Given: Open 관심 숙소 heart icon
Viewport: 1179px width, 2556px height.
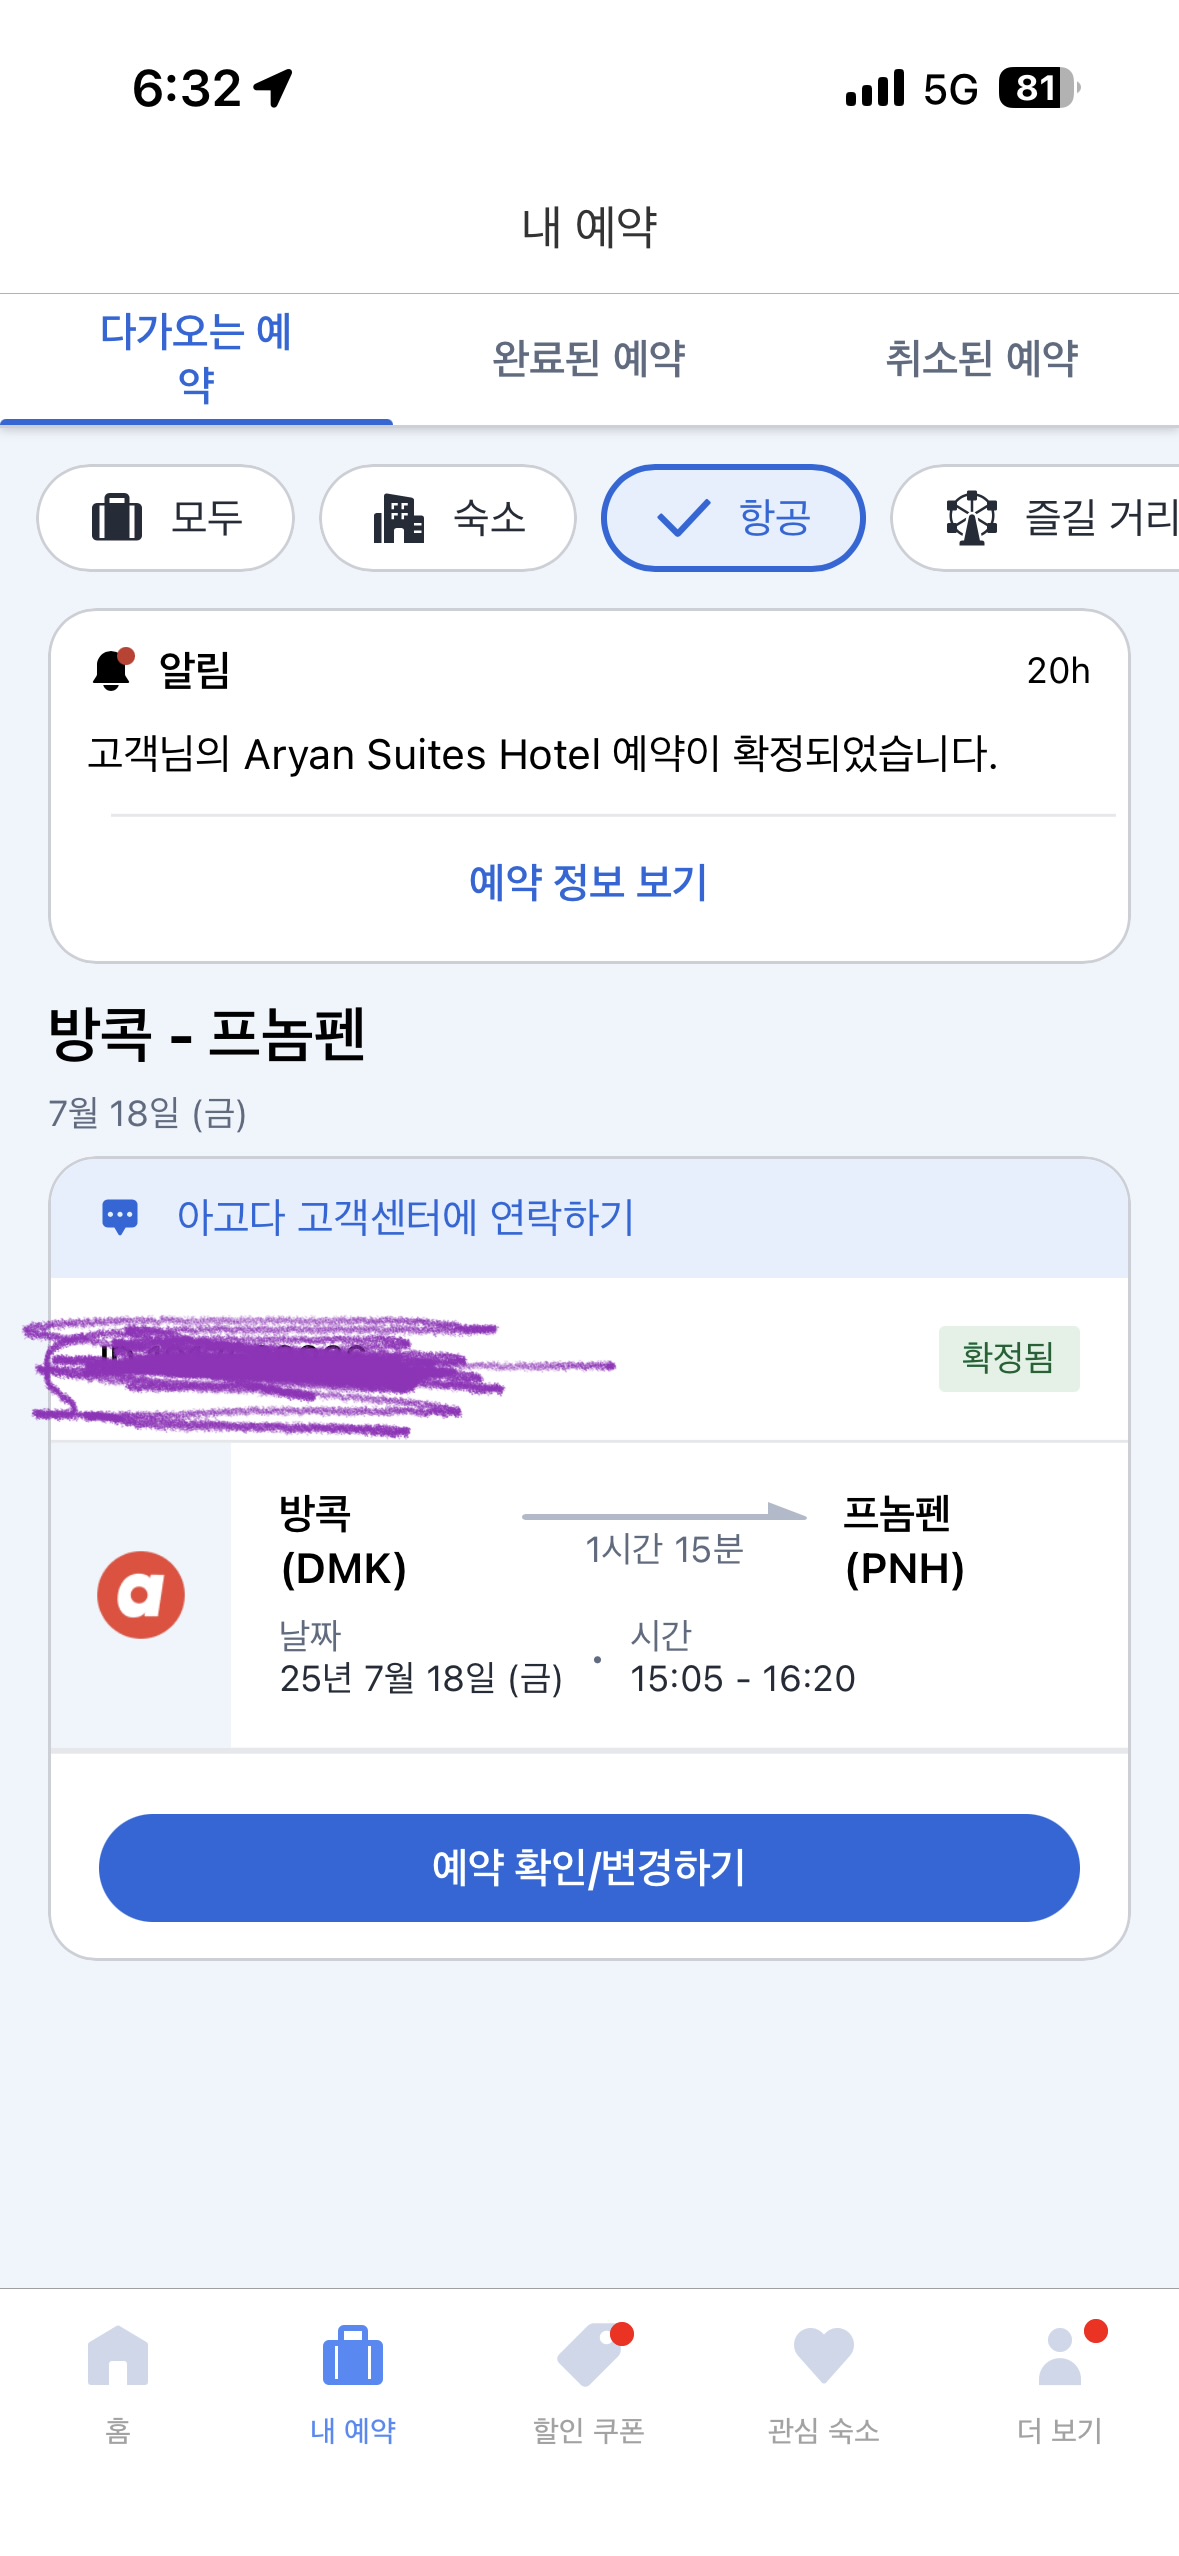Looking at the screenshot, I should [x=823, y=2356].
